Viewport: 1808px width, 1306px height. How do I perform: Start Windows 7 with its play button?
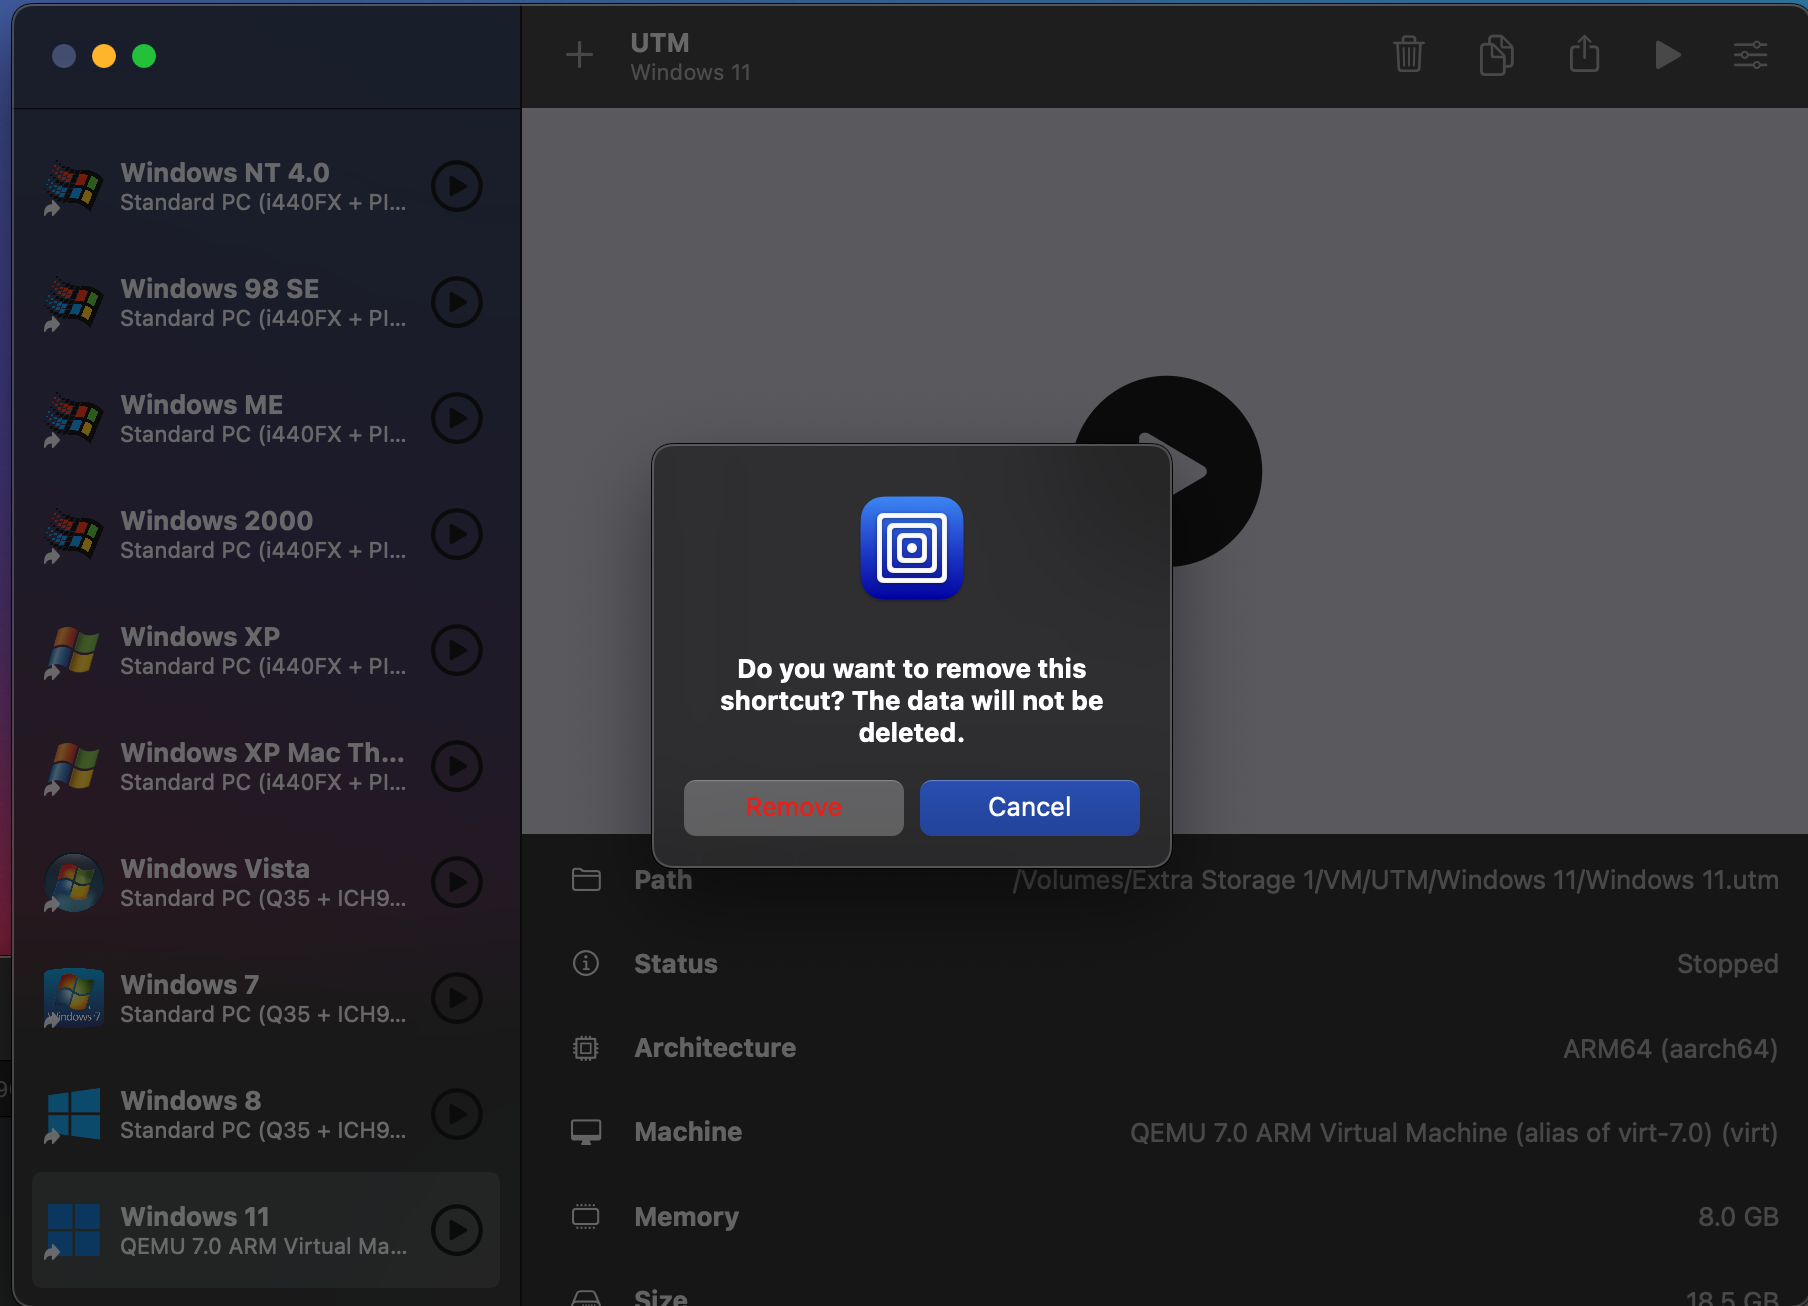[x=457, y=998]
